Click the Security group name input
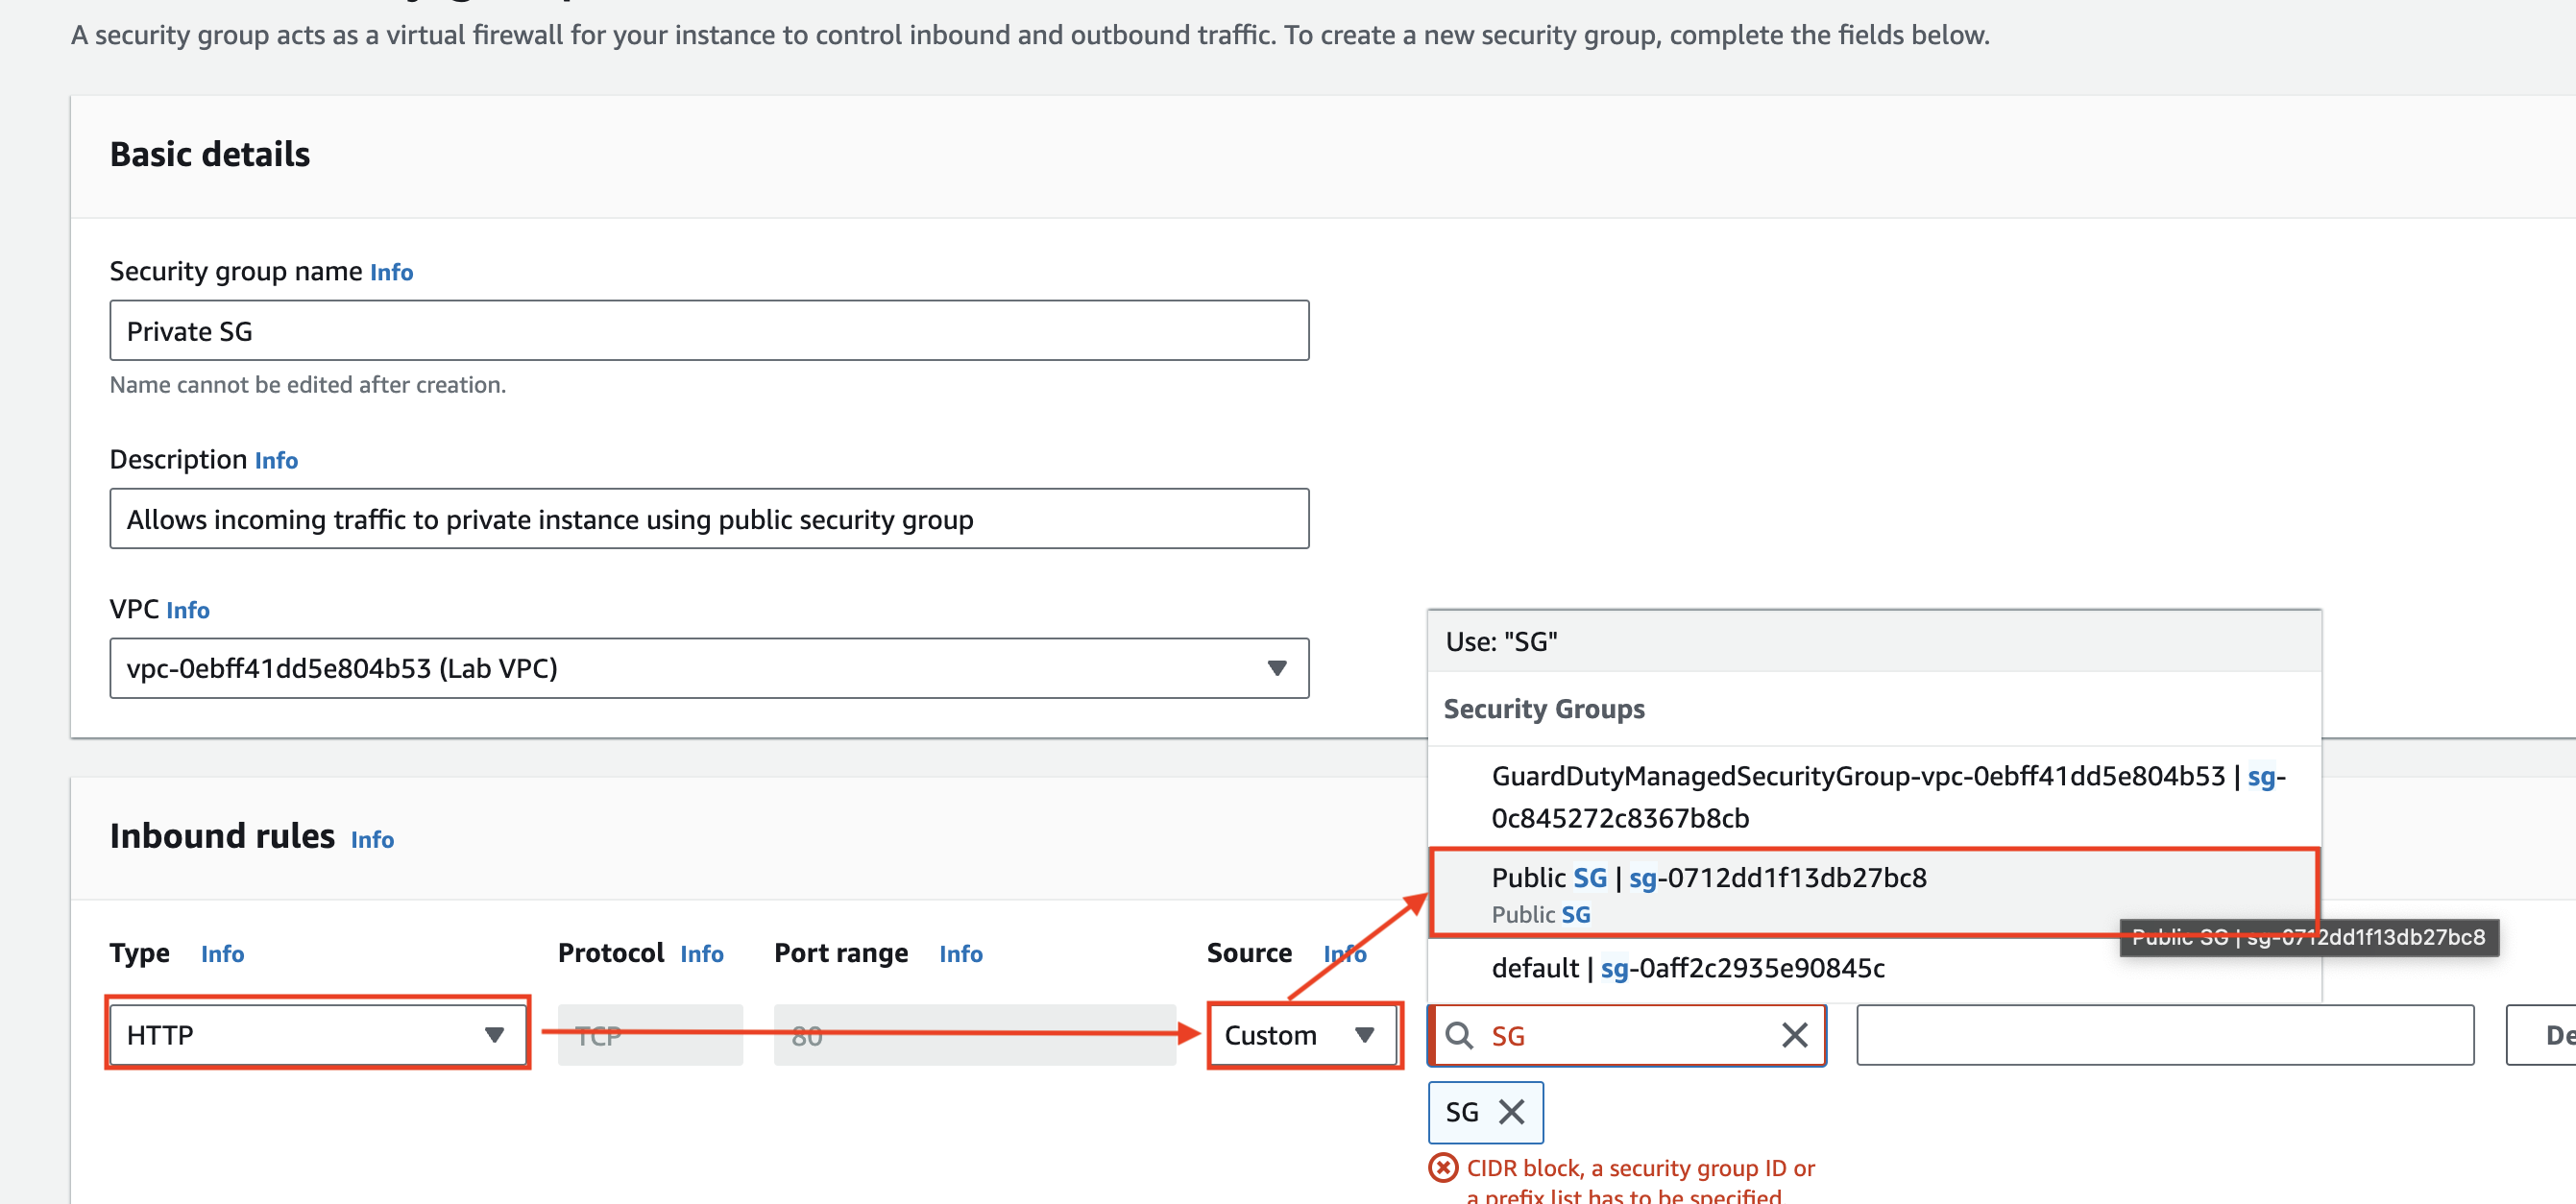Image resolution: width=2576 pixels, height=1204 pixels. [708, 331]
